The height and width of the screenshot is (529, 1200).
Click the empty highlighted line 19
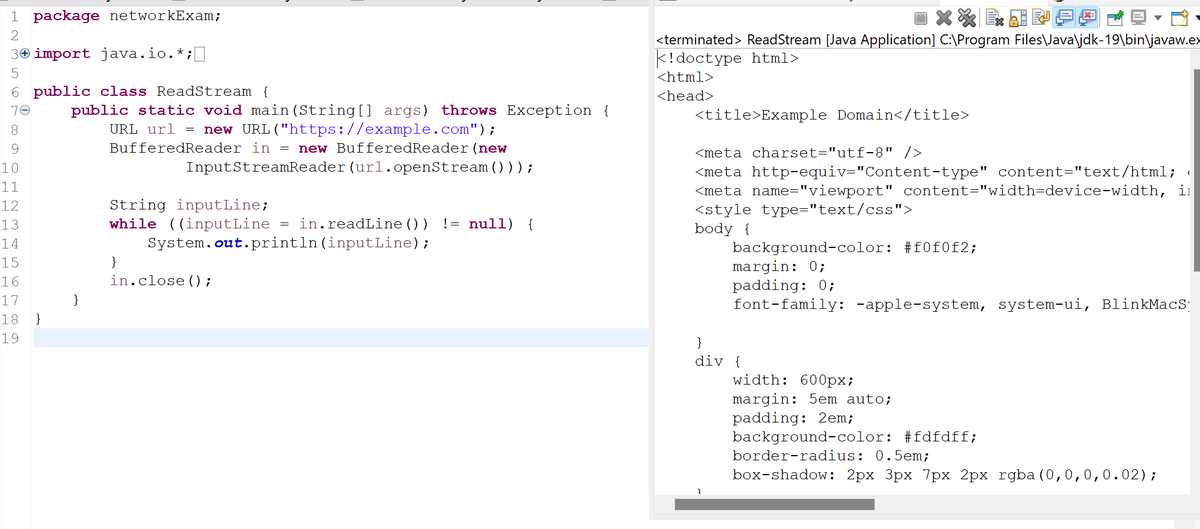340,338
